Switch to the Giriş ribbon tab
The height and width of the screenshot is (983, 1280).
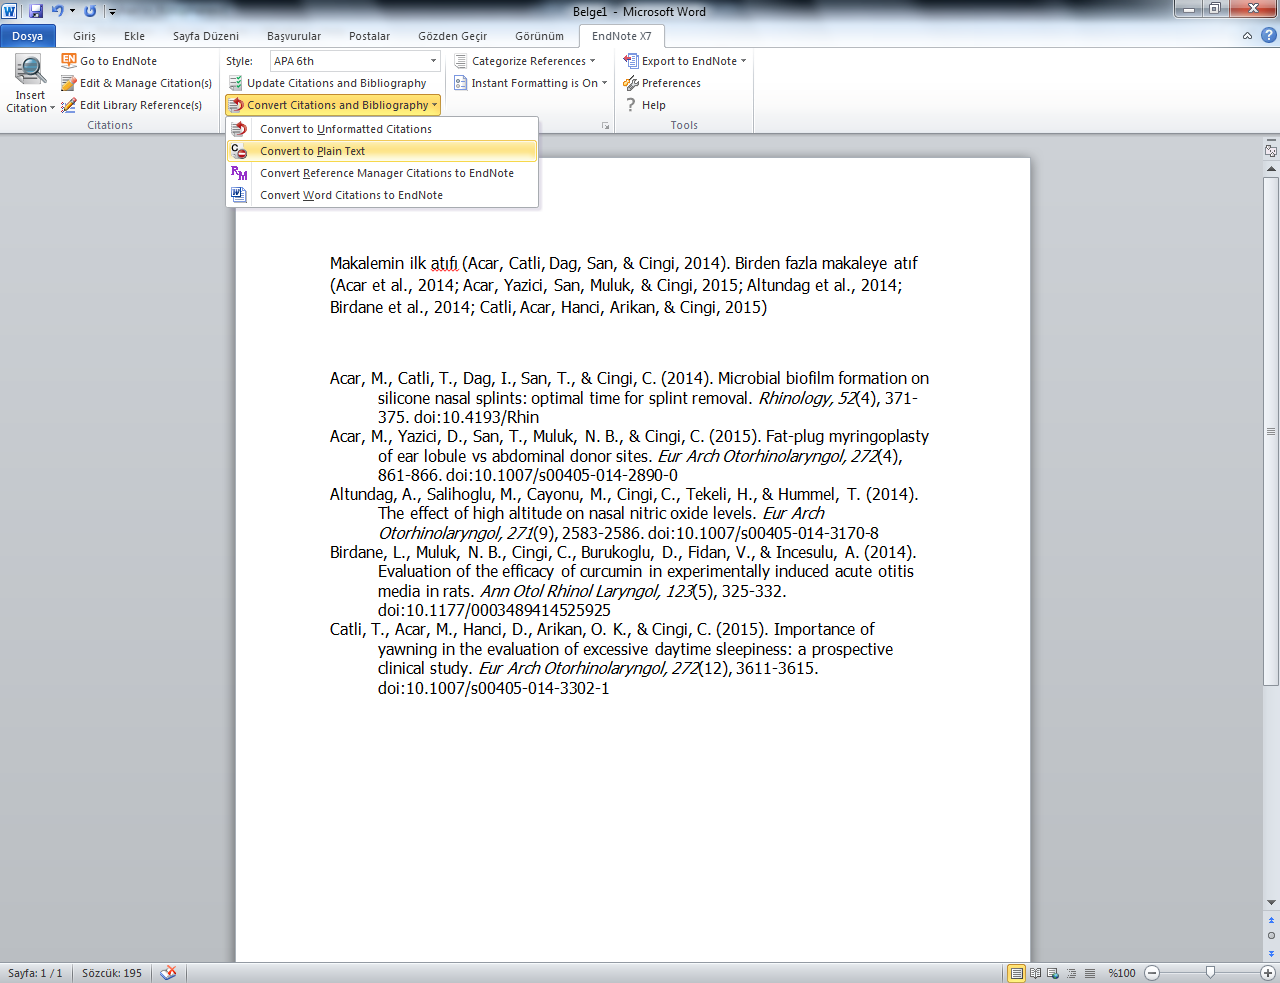[84, 36]
